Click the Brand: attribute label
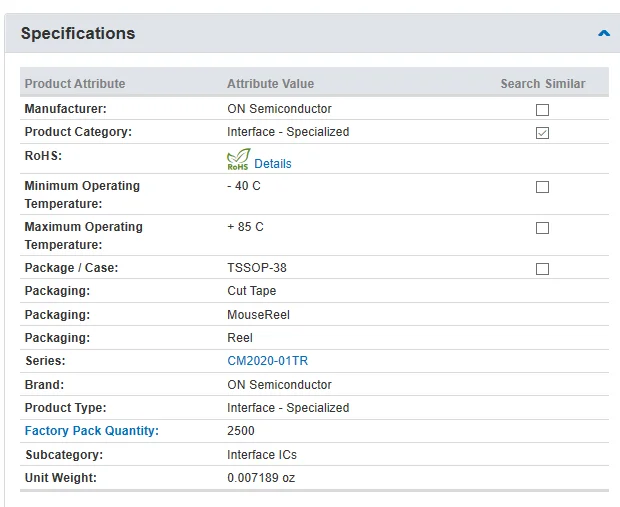 44,385
